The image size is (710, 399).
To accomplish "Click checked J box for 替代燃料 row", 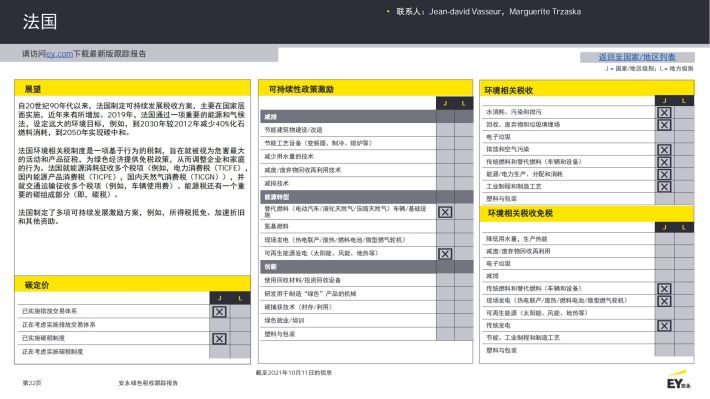I will [445, 212].
